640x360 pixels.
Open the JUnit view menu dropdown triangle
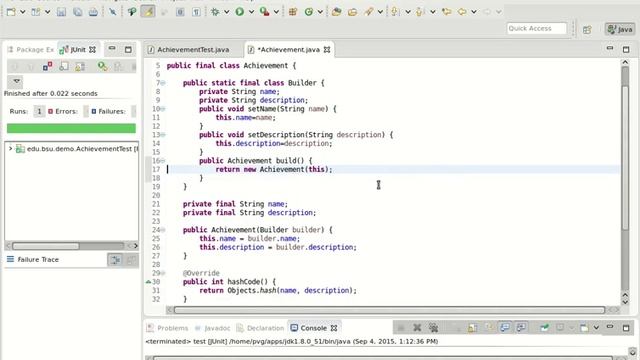point(16,81)
